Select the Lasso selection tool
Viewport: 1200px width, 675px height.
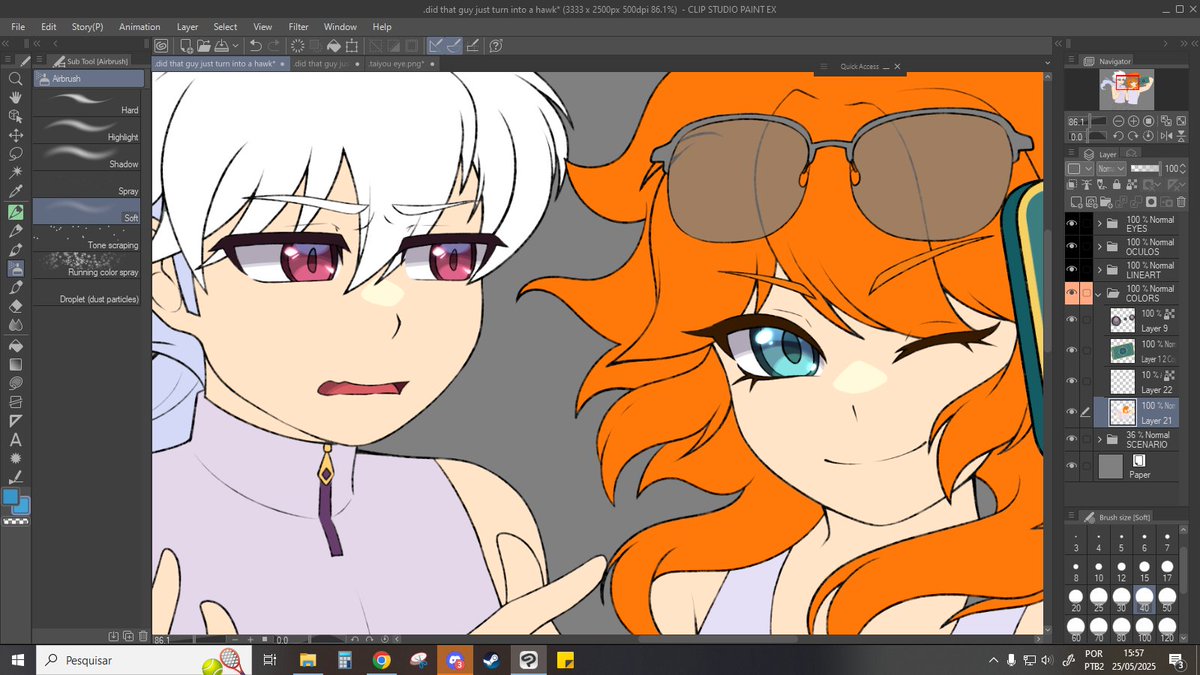tap(15, 154)
